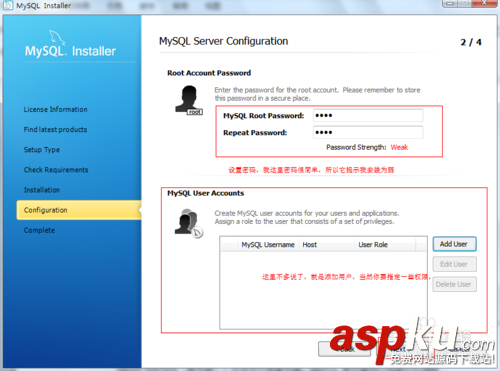
Task: Open the License Information step
Action: (x=55, y=109)
